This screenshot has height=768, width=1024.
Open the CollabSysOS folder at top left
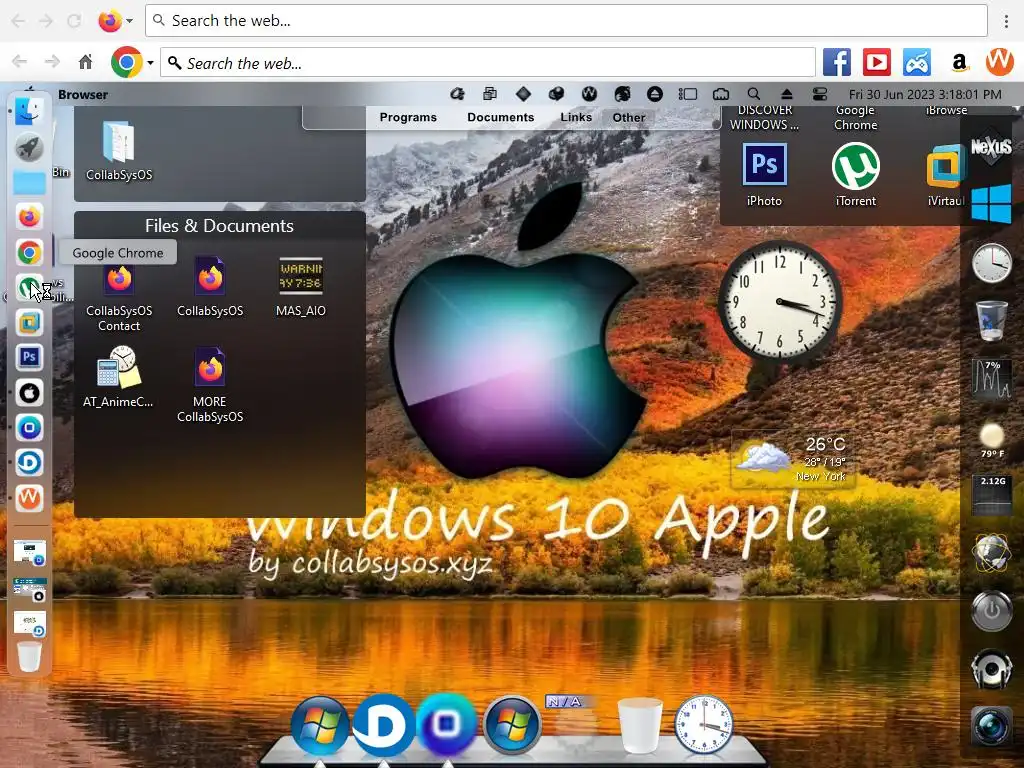[x=119, y=152]
